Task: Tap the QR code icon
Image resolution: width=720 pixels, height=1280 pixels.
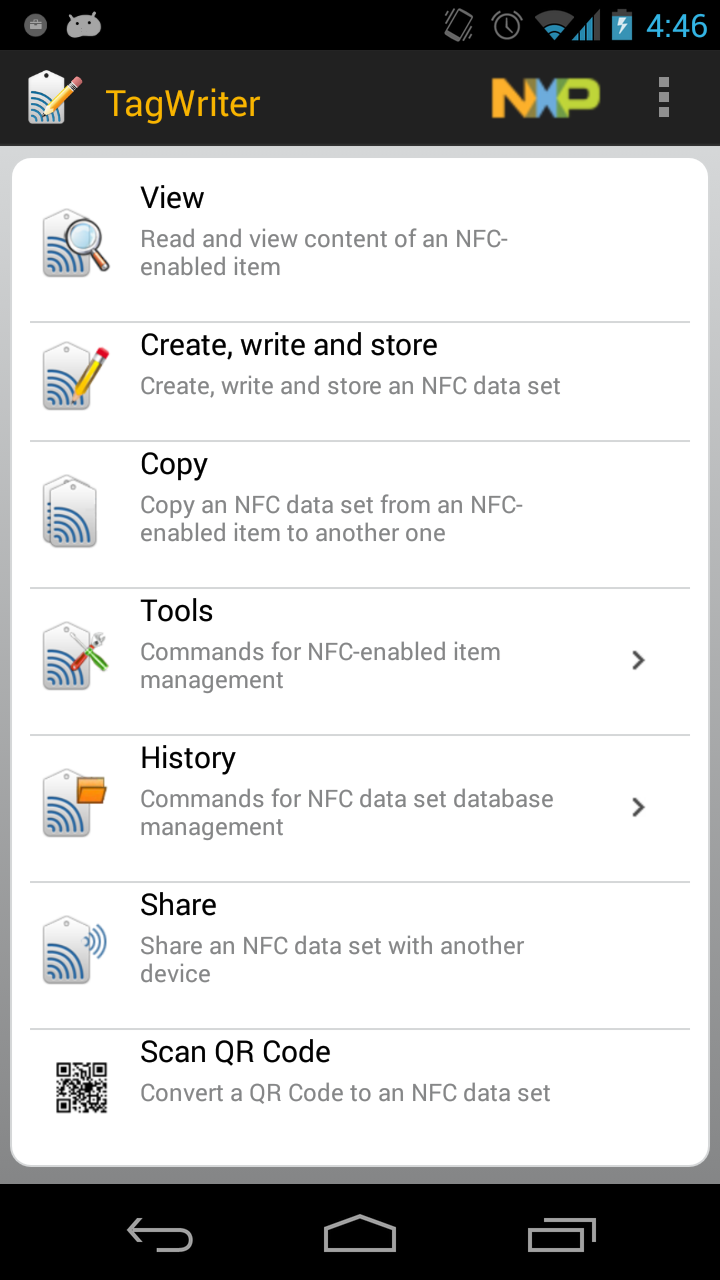Action: (81, 1087)
